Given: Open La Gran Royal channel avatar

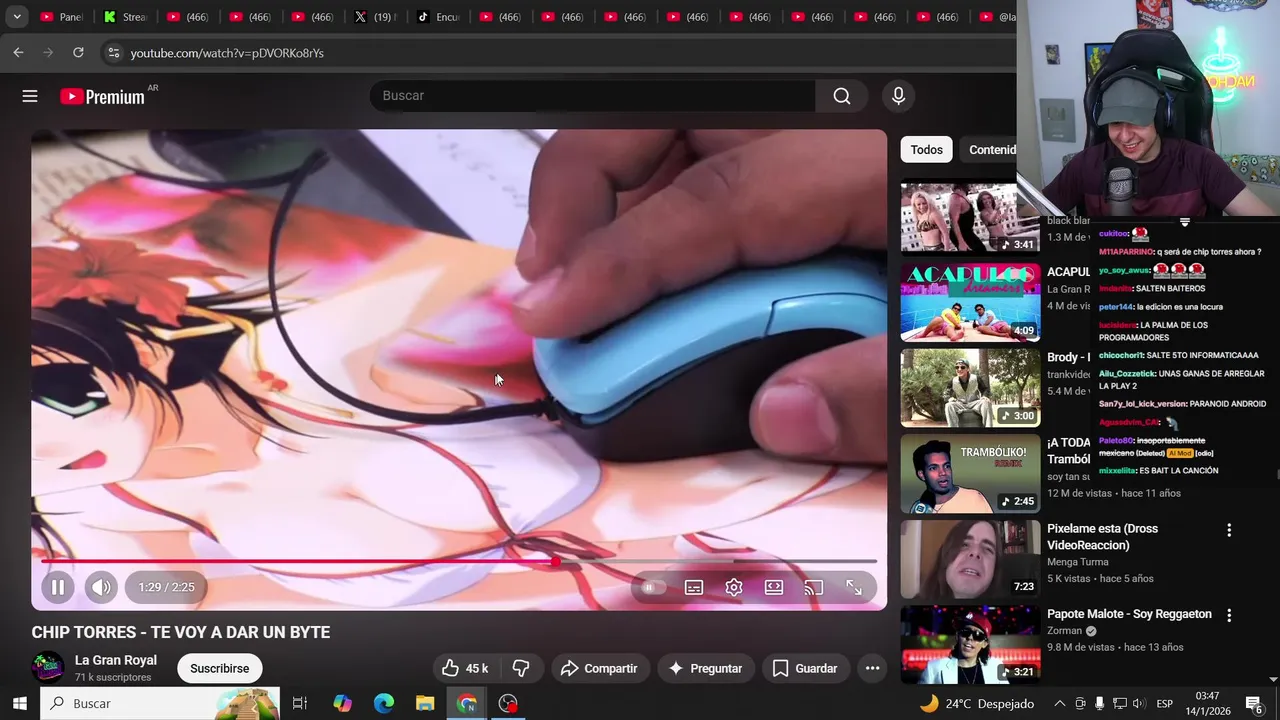Looking at the screenshot, I should [x=48, y=668].
